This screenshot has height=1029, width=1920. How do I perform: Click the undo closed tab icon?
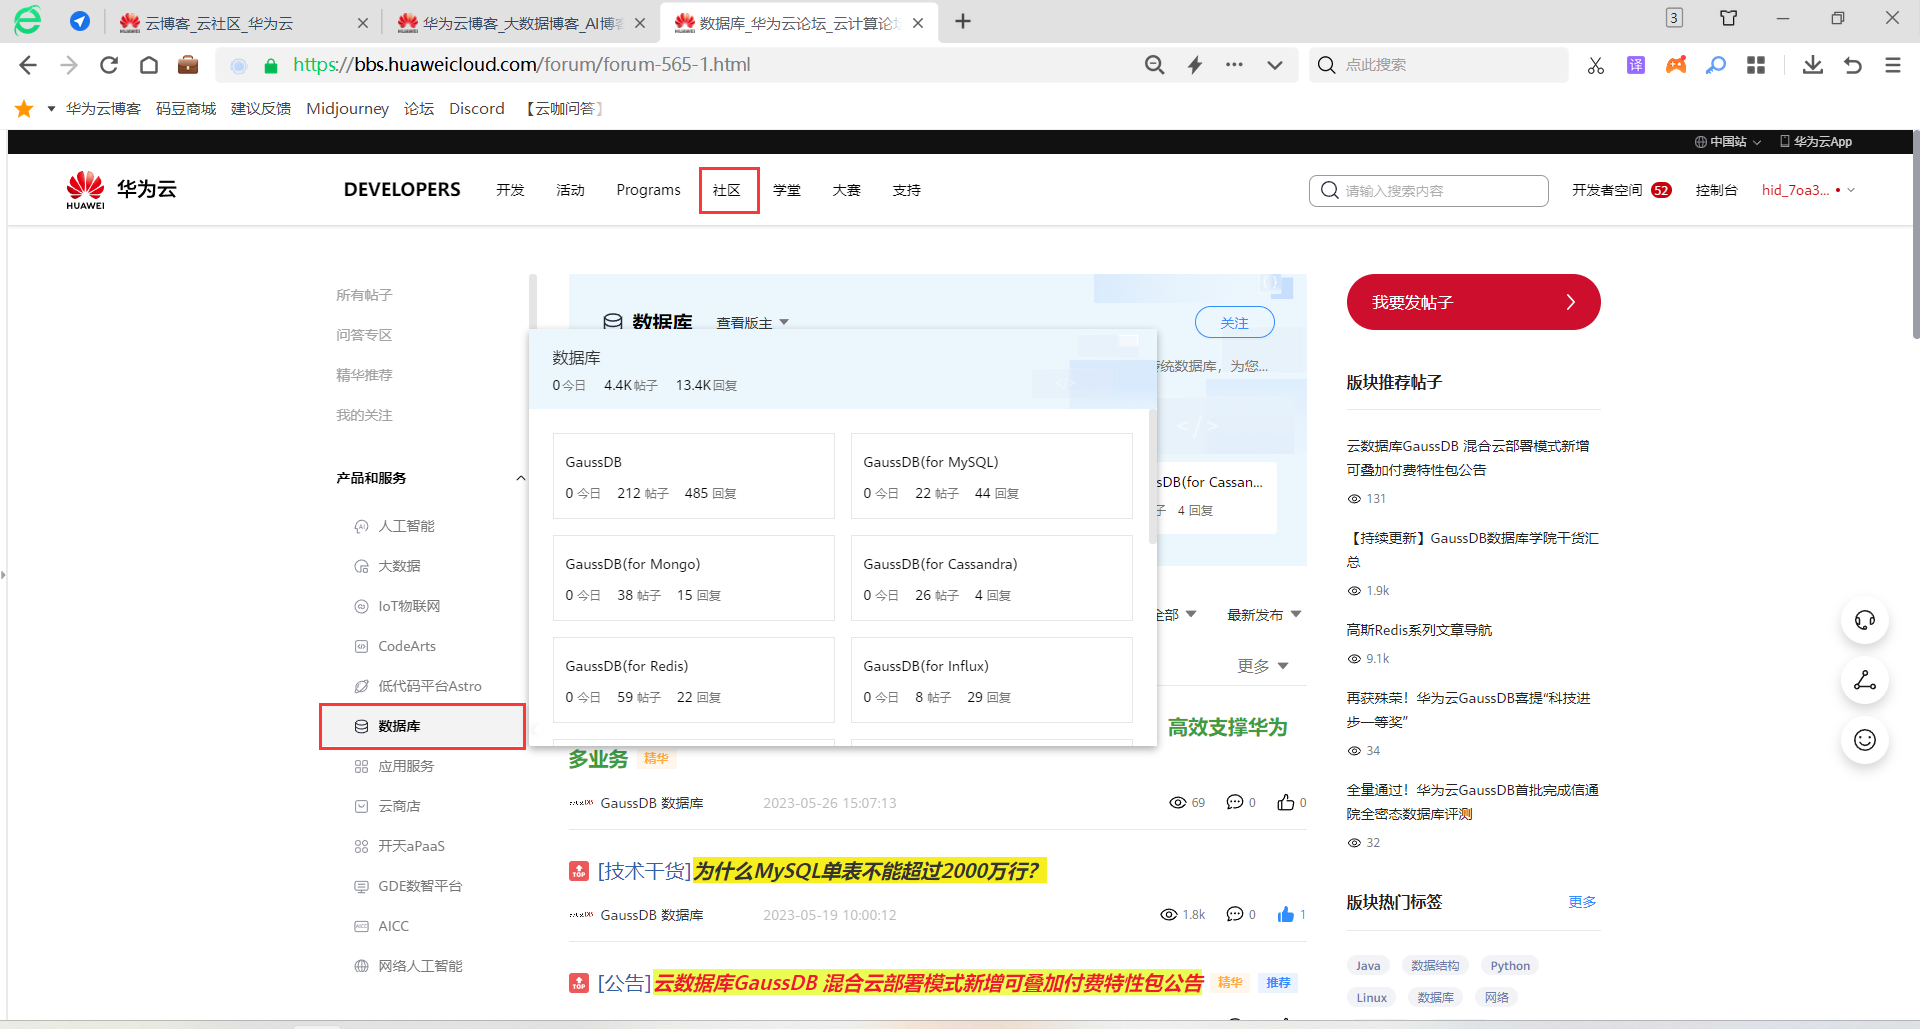coord(1853,65)
